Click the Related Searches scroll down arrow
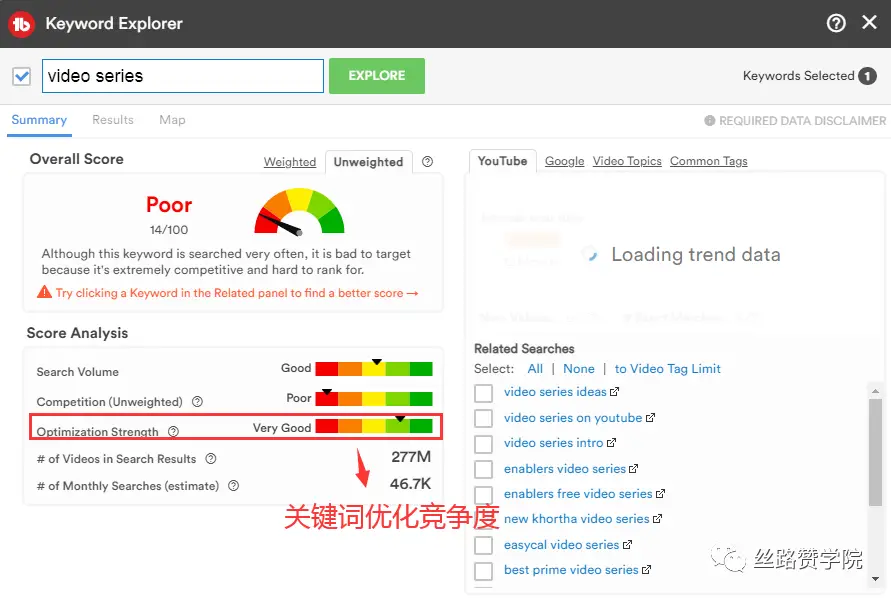The image size is (891, 598). (875, 579)
